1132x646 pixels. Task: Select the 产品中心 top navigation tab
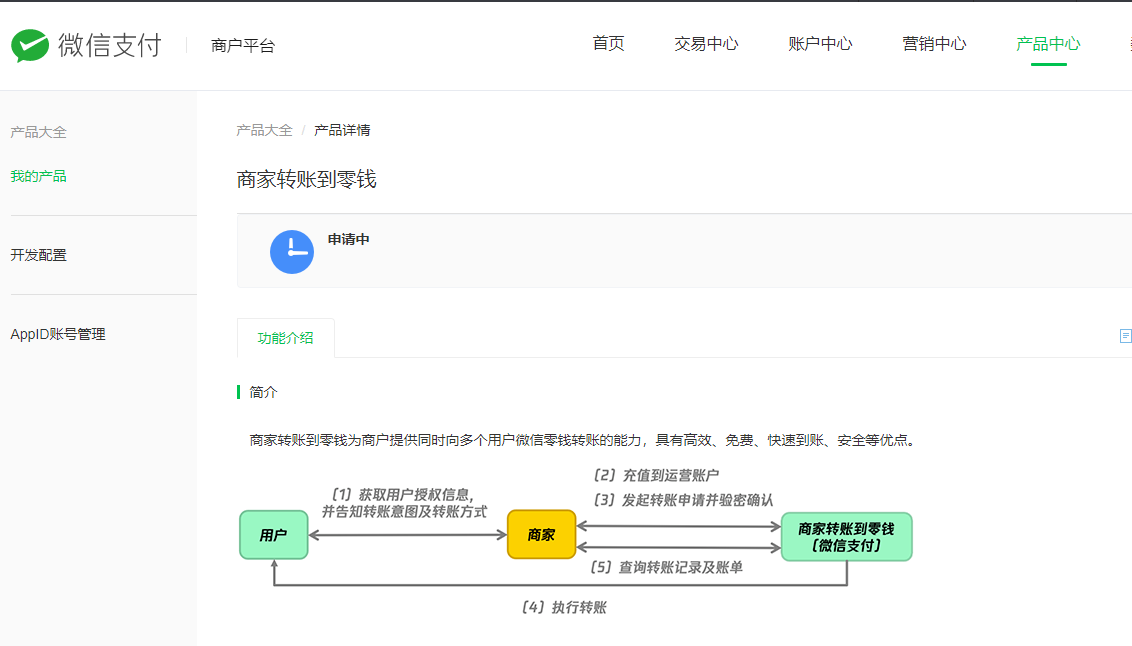(x=1048, y=43)
